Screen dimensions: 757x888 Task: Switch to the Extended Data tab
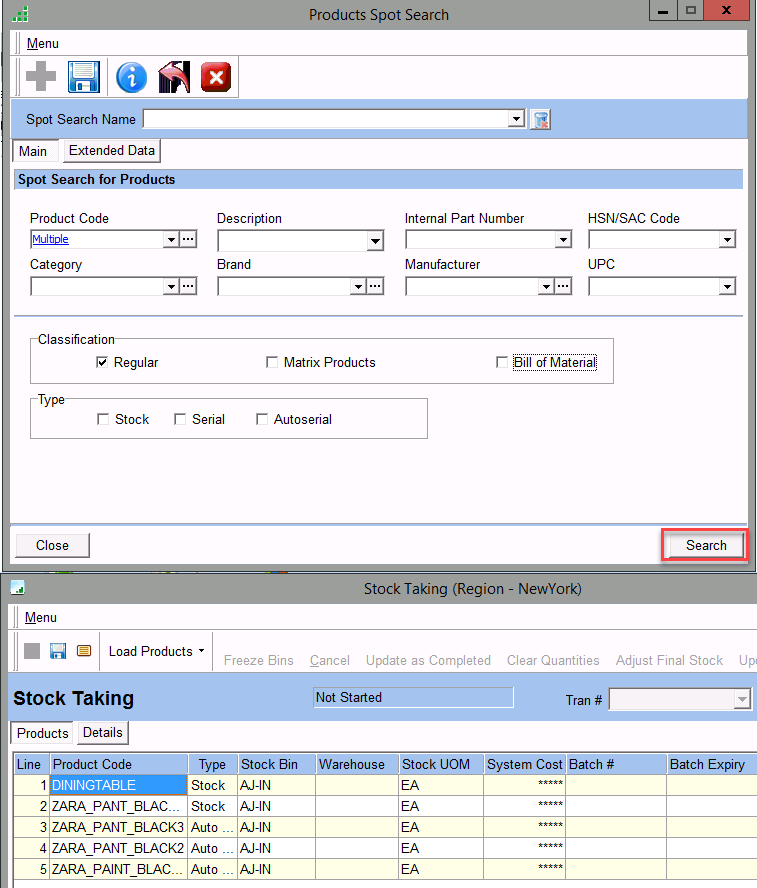coord(112,151)
